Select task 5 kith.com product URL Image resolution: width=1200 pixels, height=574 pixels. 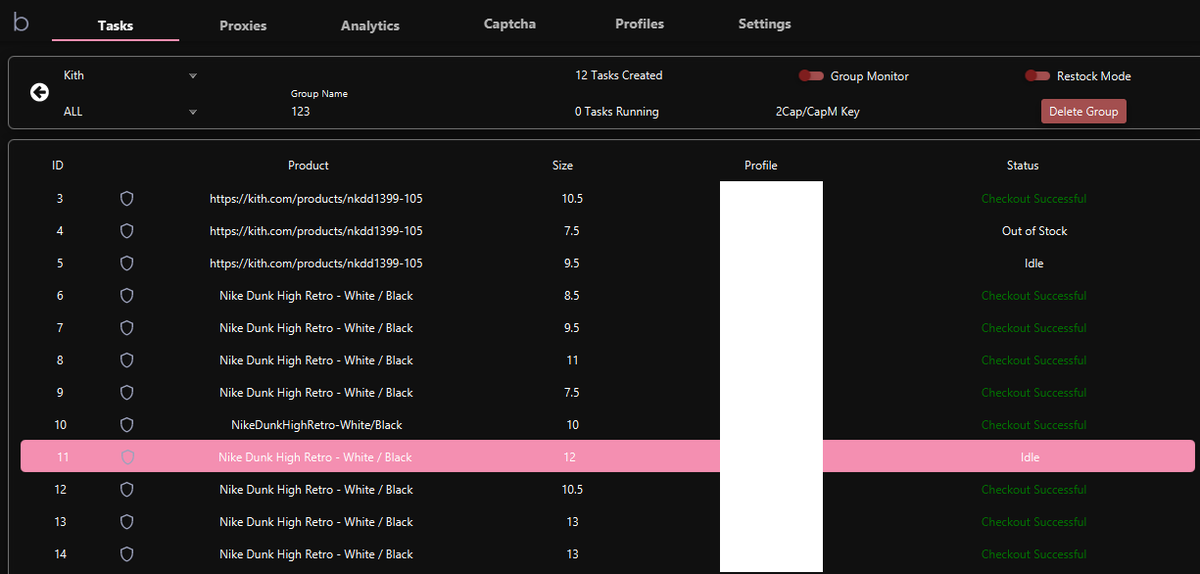click(x=316, y=263)
